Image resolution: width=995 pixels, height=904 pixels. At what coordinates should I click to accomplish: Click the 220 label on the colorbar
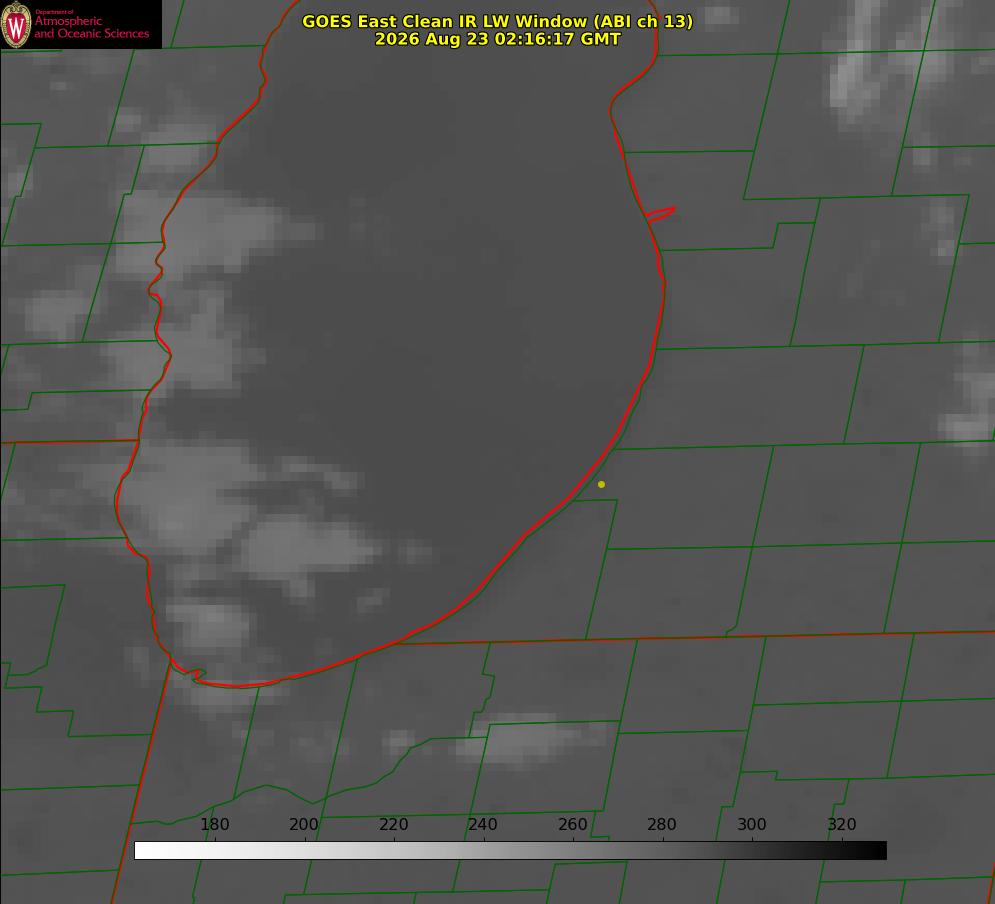pos(393,824)
